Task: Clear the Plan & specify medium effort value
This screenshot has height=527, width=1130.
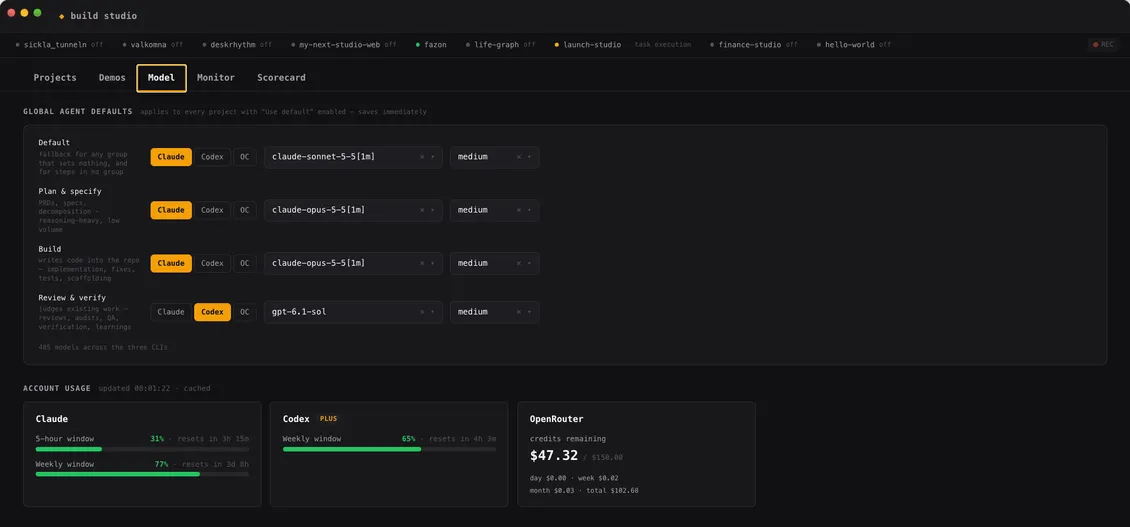Action: (x=519, y=211)
